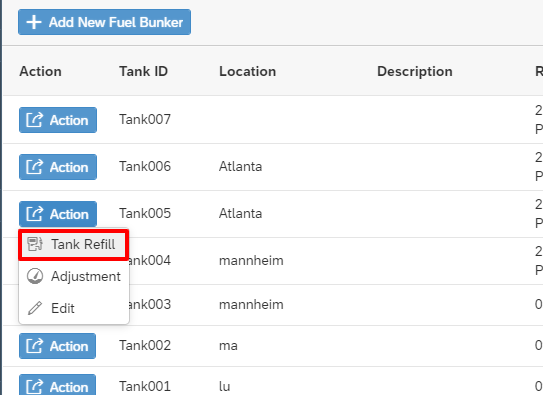
Task: Click the Tank002 cell
Action: click(x=145, y=345)
